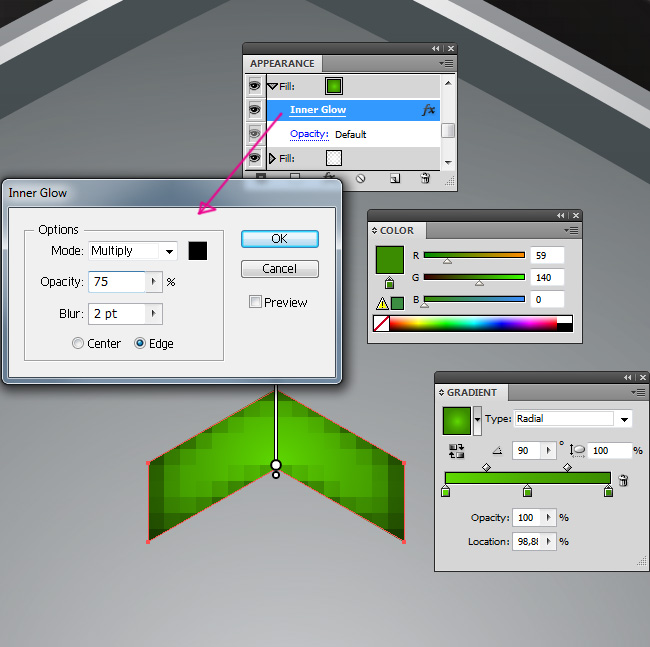Viewport: 650px width, 647px height.
Task: Click the Blur field showing 2 pt
Action: (x=117, y=314)
